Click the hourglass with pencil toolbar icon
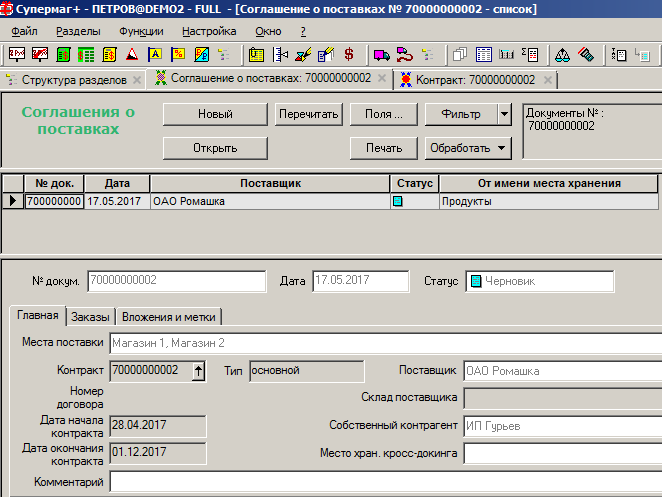 click(303, 55)
